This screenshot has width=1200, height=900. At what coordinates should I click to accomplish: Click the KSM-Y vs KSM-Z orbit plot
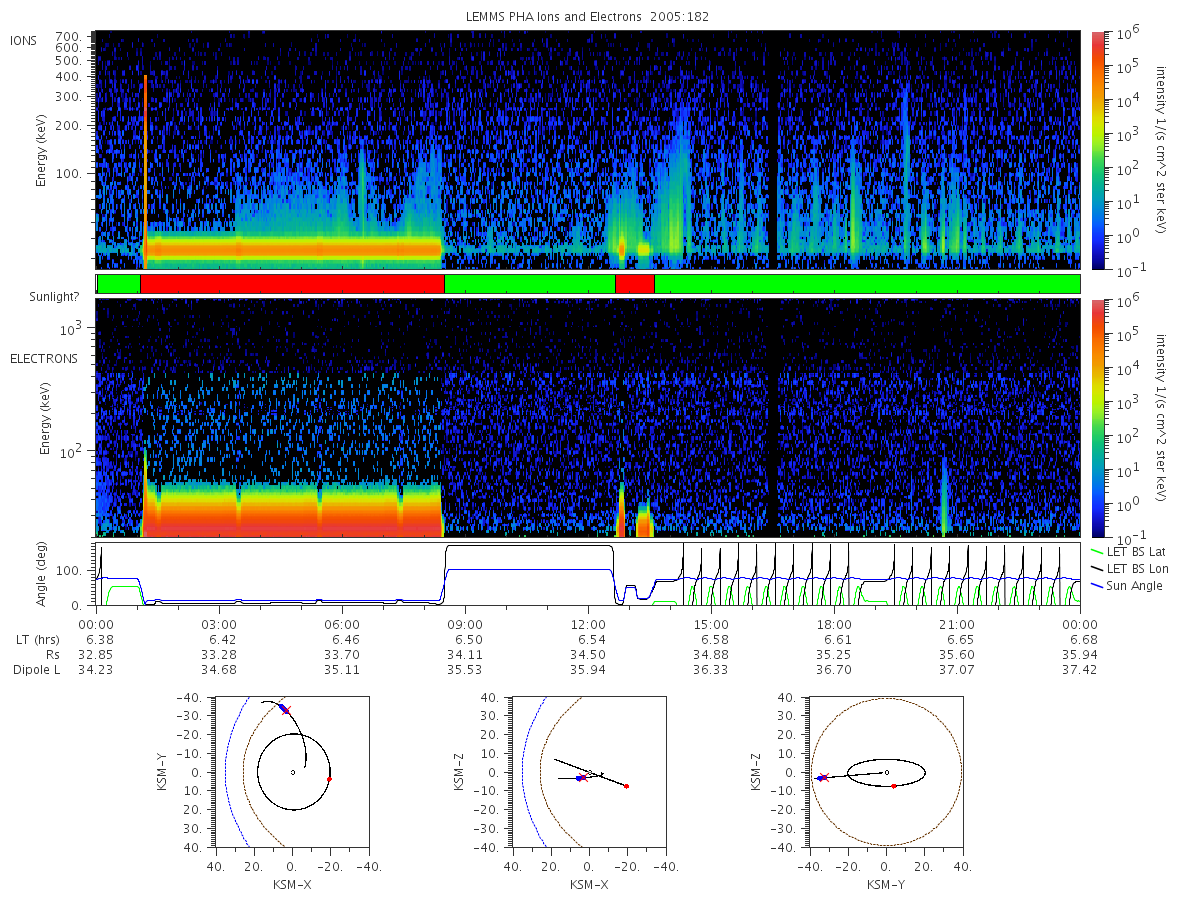(886, 772)
